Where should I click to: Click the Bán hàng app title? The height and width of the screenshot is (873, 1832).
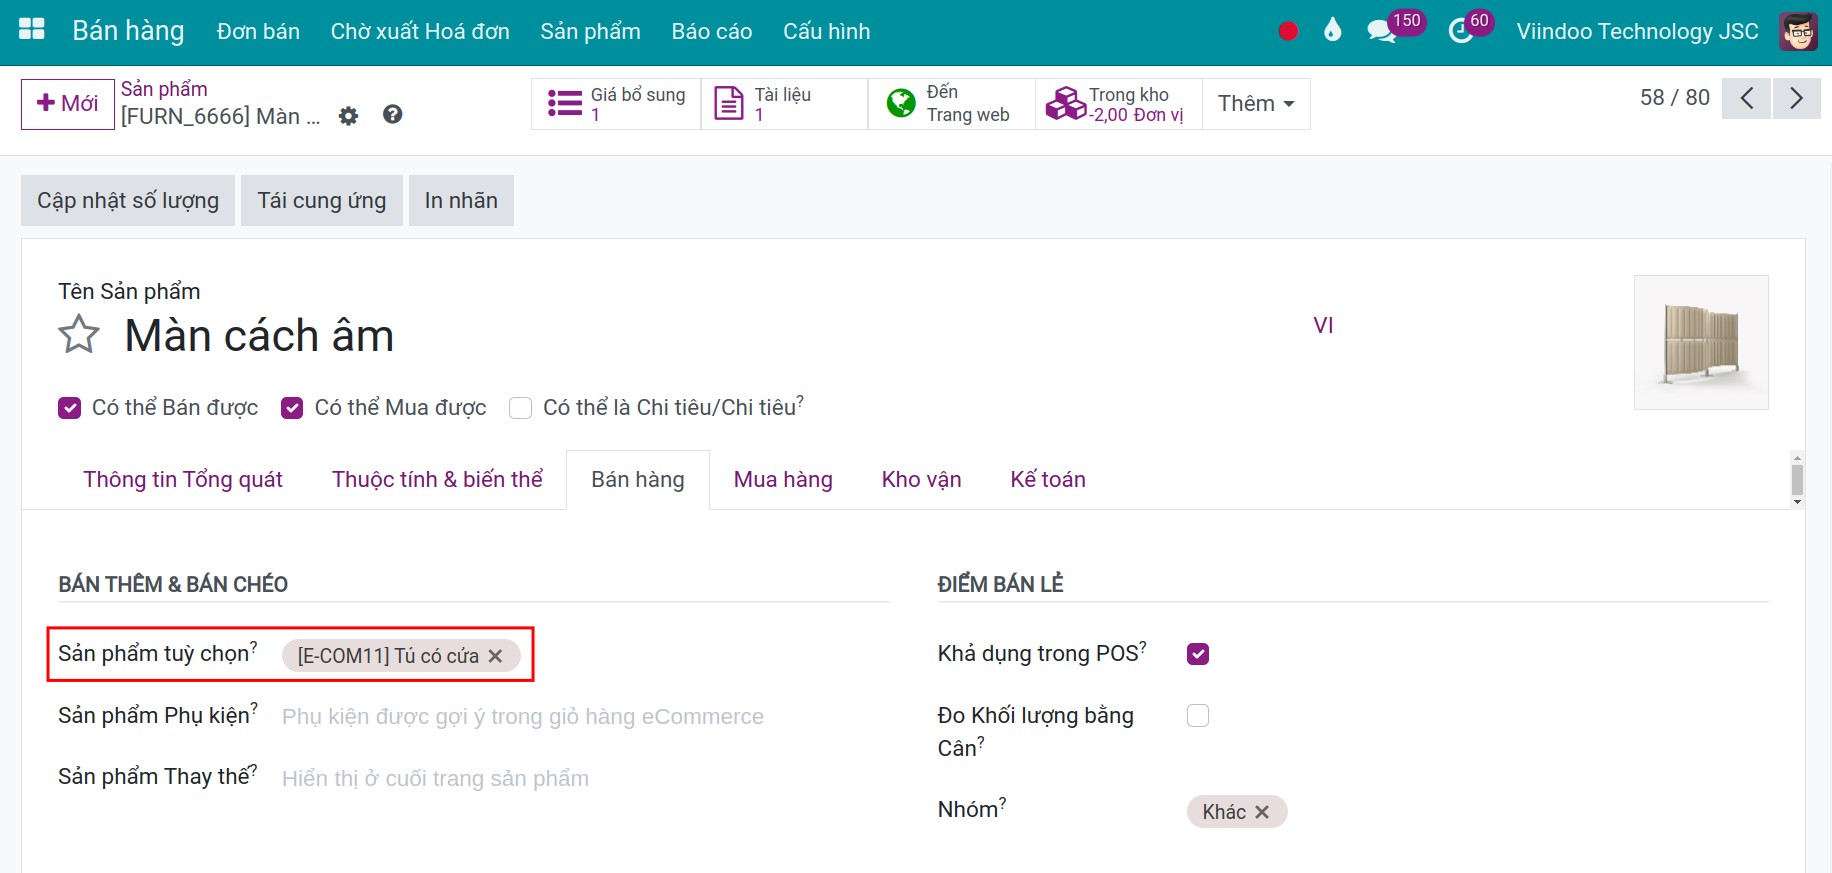pos(128,31)
